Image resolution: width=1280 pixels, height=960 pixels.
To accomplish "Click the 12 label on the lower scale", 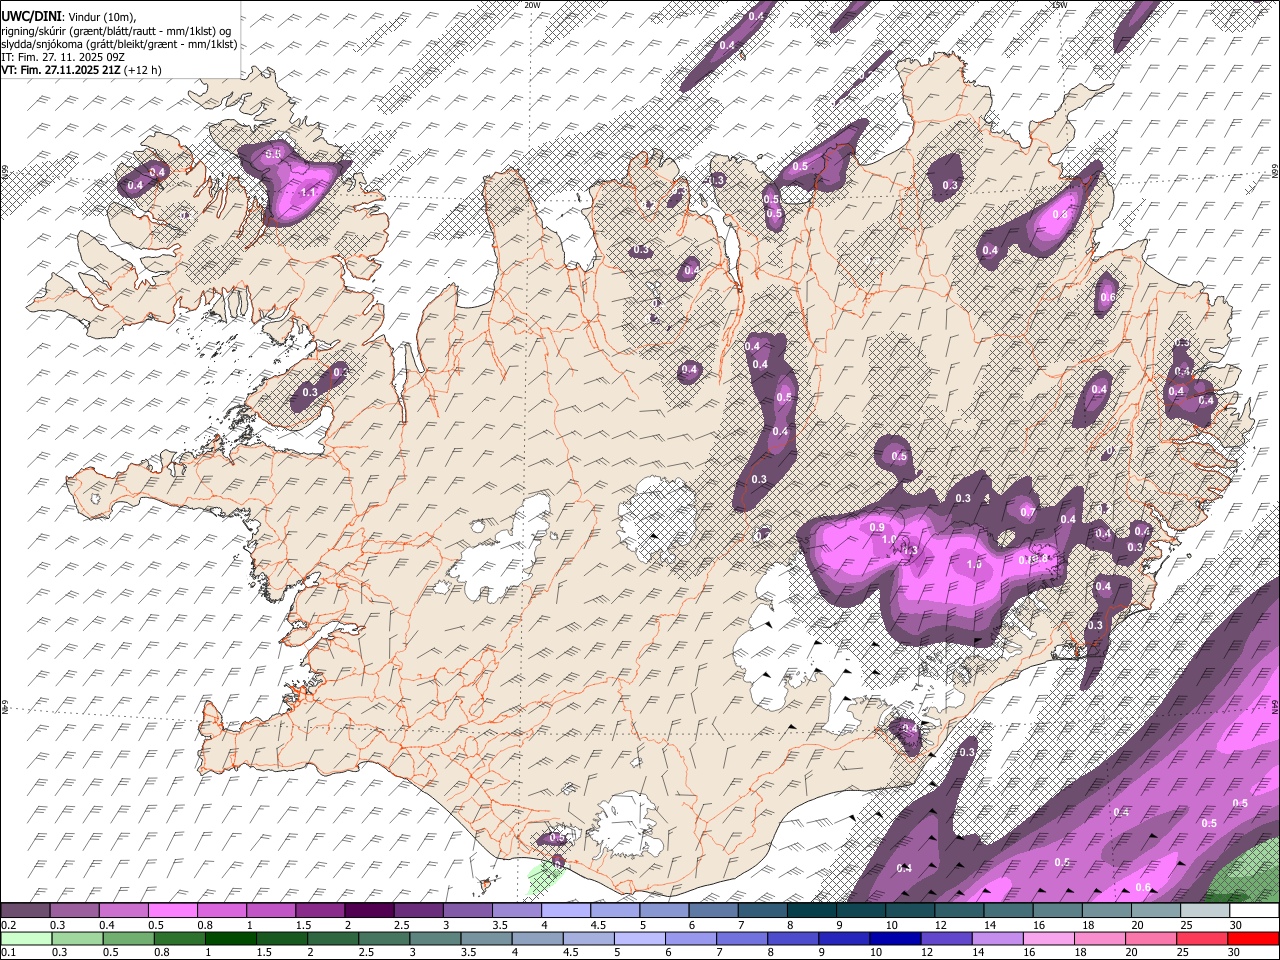I will (x=927, y=952).
